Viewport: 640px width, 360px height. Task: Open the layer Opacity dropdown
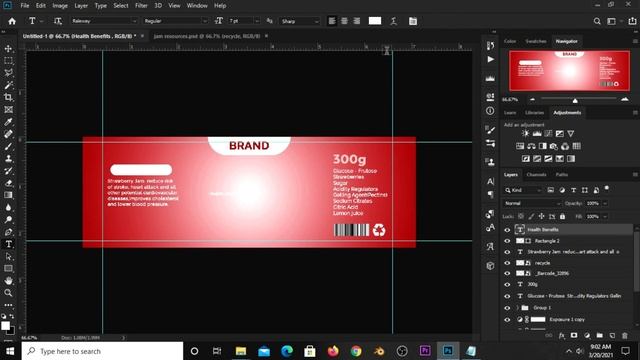tap(605, 203)
